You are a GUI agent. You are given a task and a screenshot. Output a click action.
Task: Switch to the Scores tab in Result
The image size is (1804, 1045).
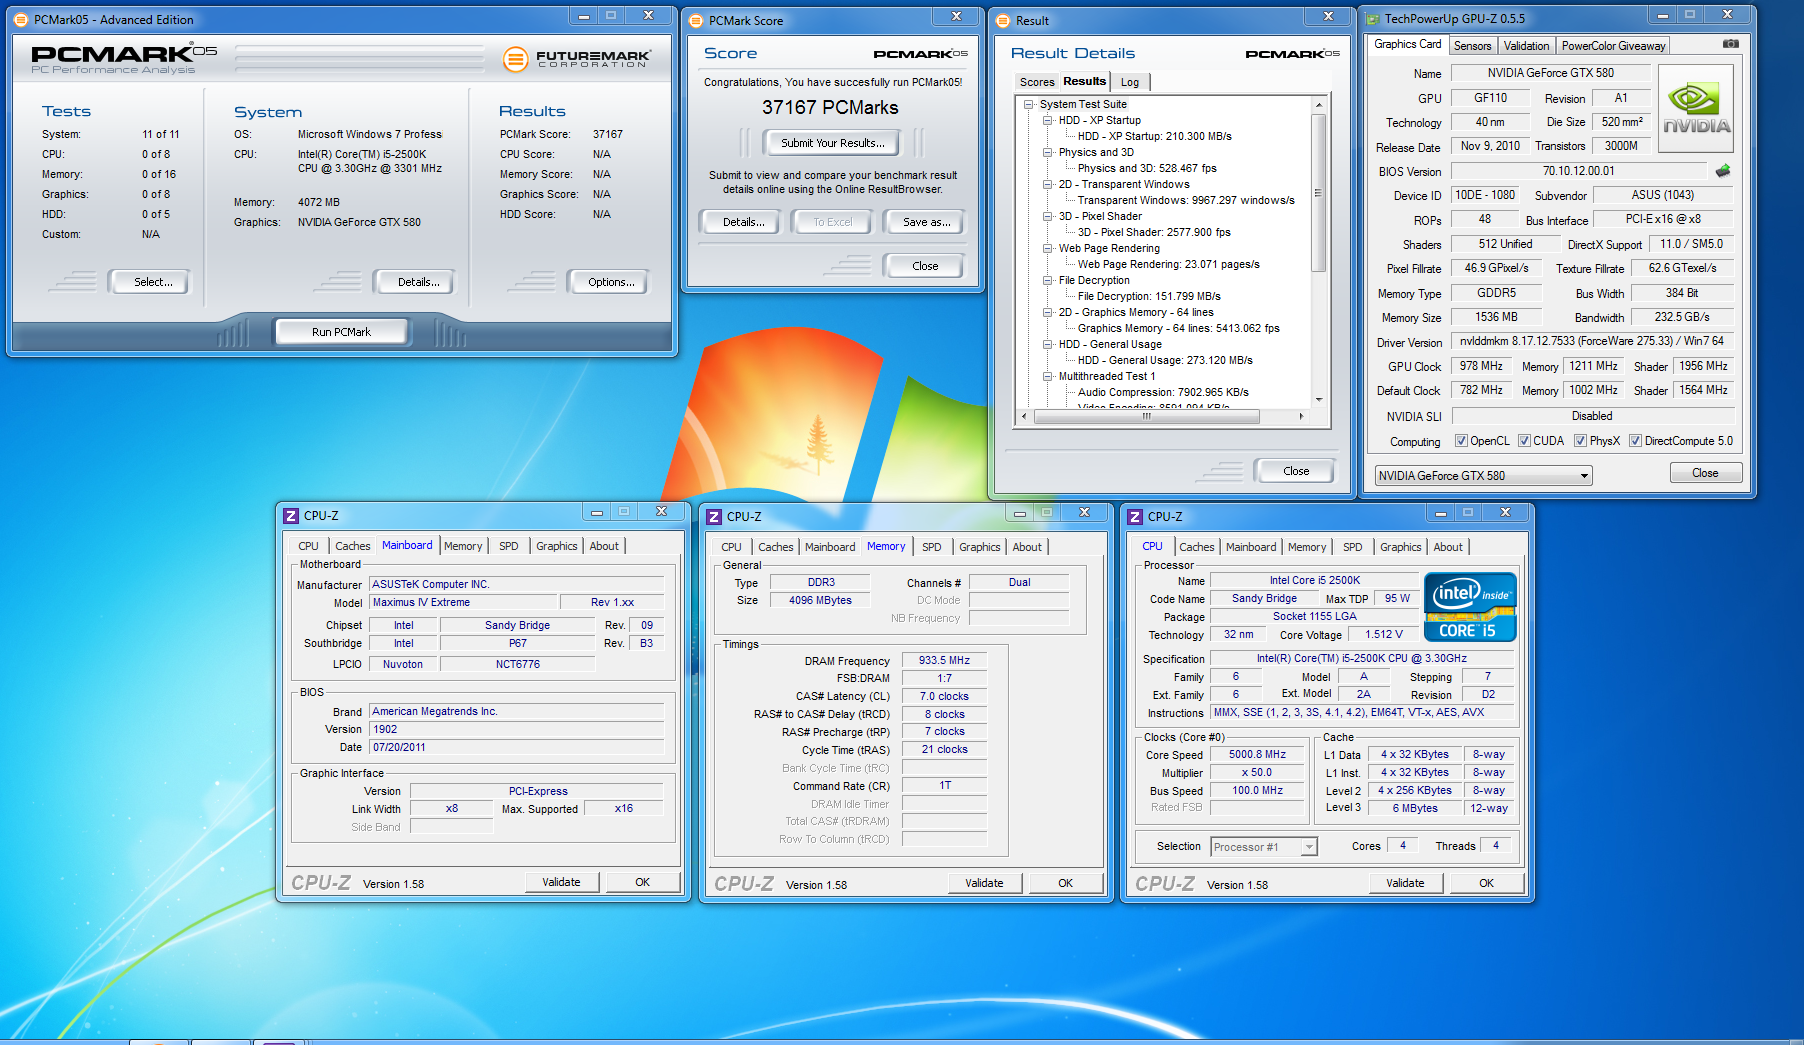click(x=1037, y=82)
